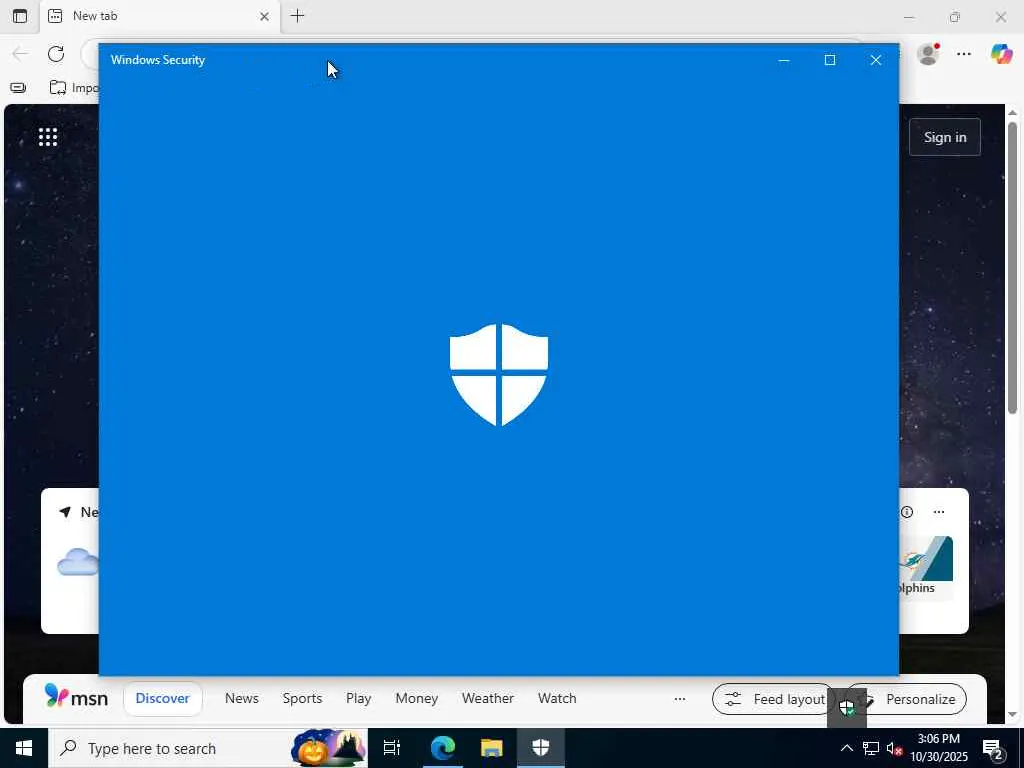Open the Money section

[417, 698]
